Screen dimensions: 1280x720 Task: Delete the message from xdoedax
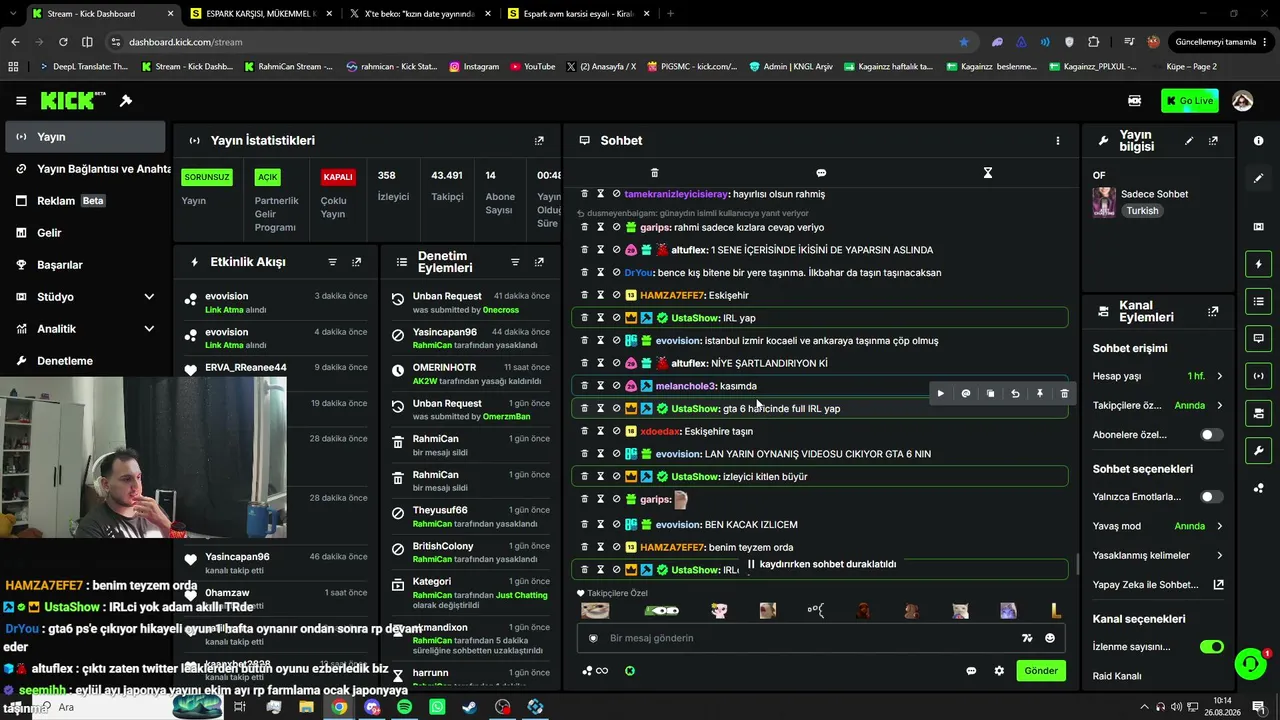click(x=585, y=431)
